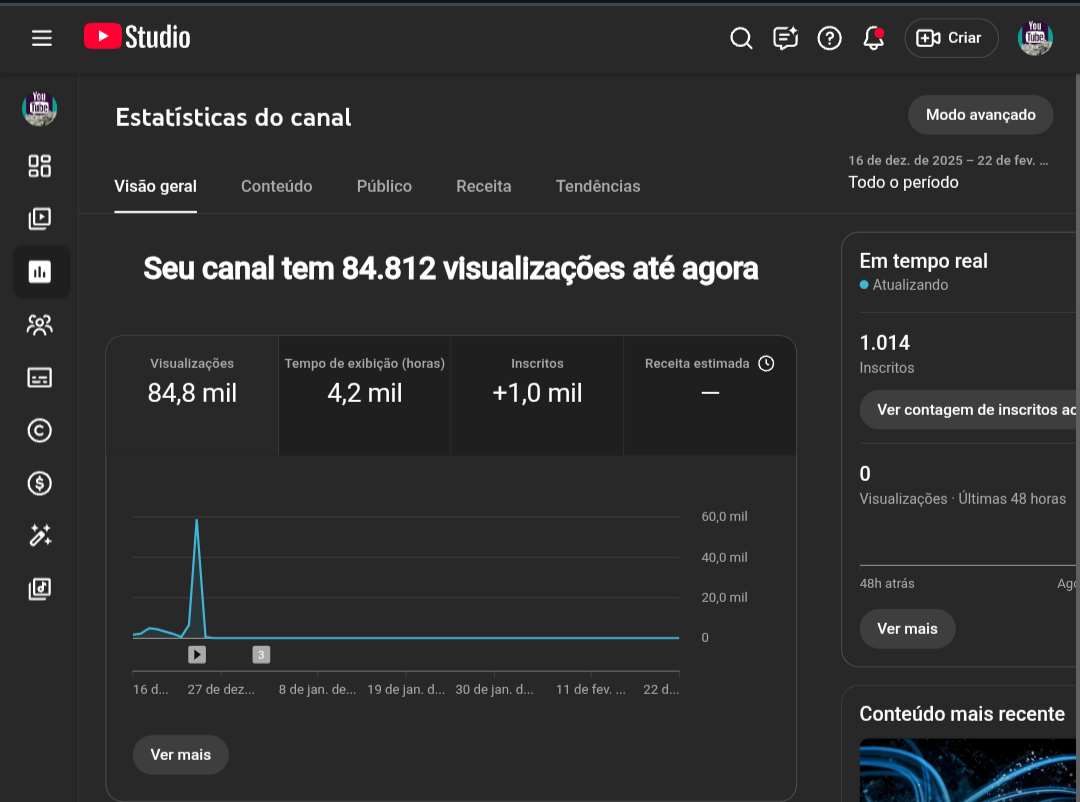Open the Dashboard icon in sidebar
Viewport: 1080px width, 802px height.
[40, 166]
